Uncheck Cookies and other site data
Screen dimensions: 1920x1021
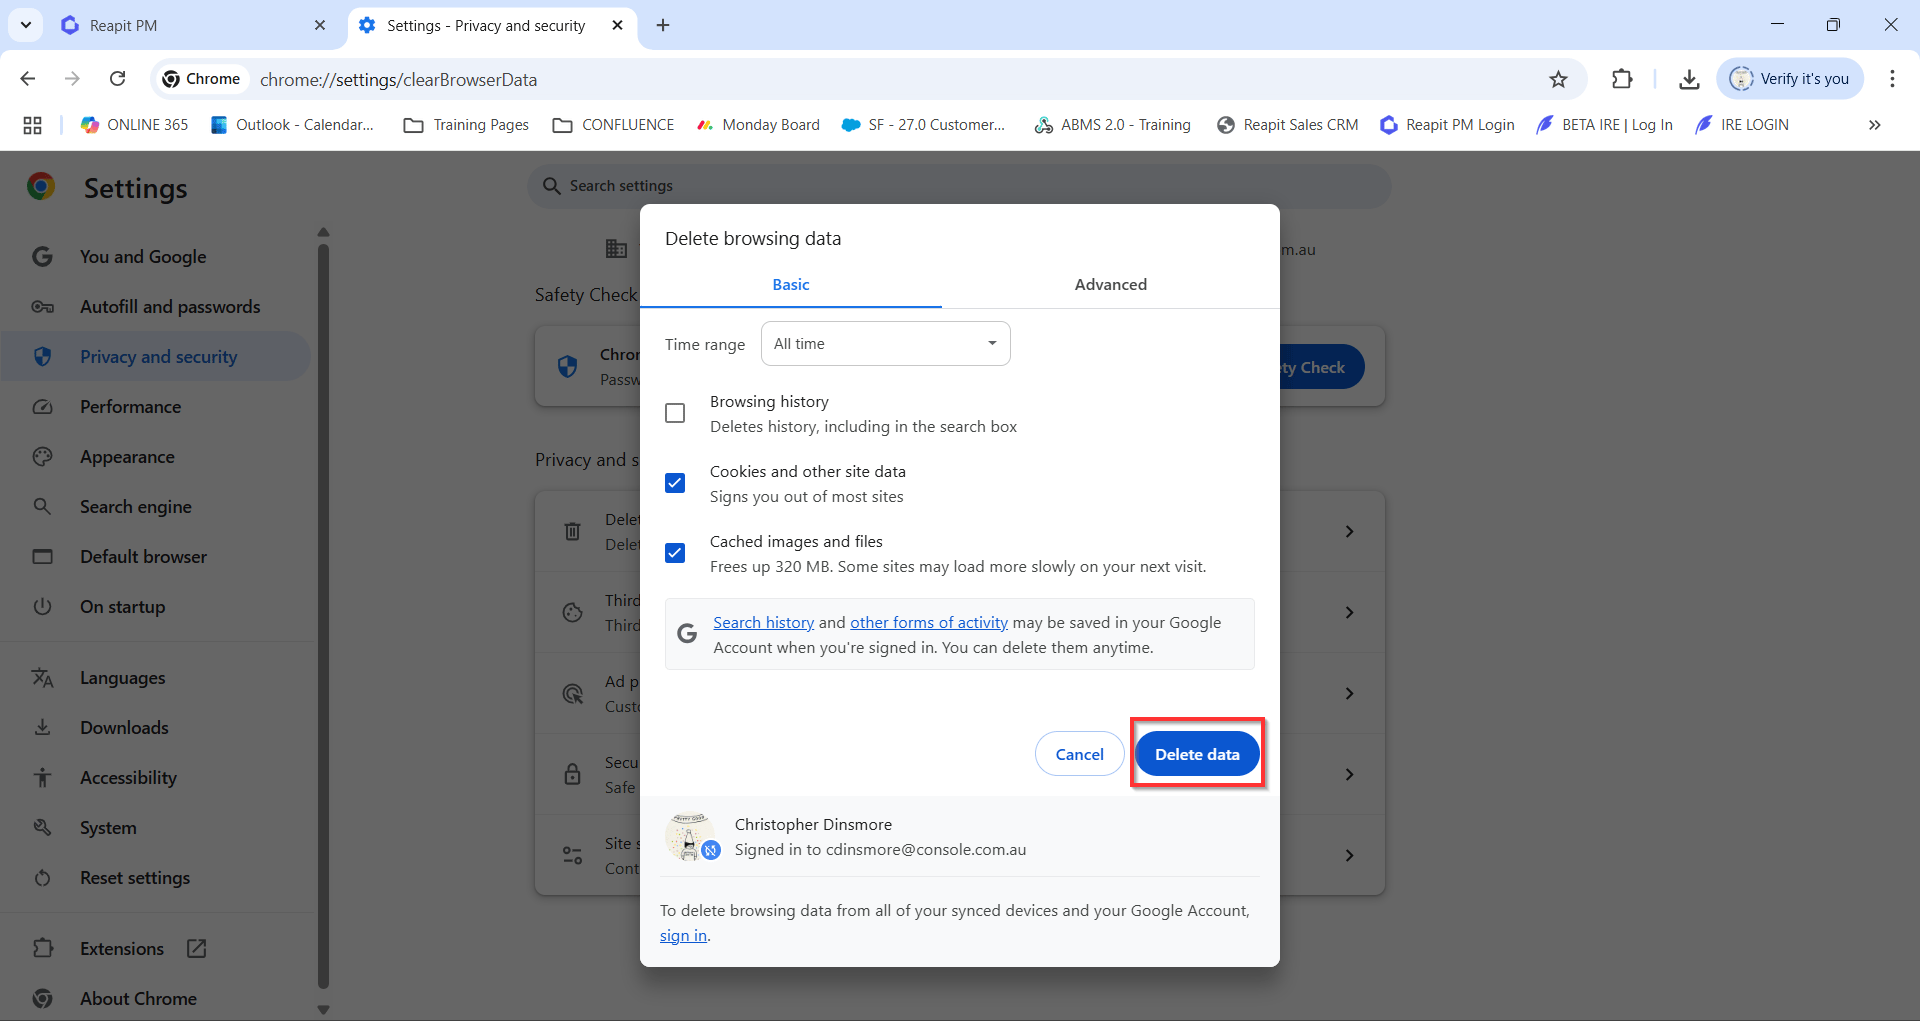click(675, 483)
